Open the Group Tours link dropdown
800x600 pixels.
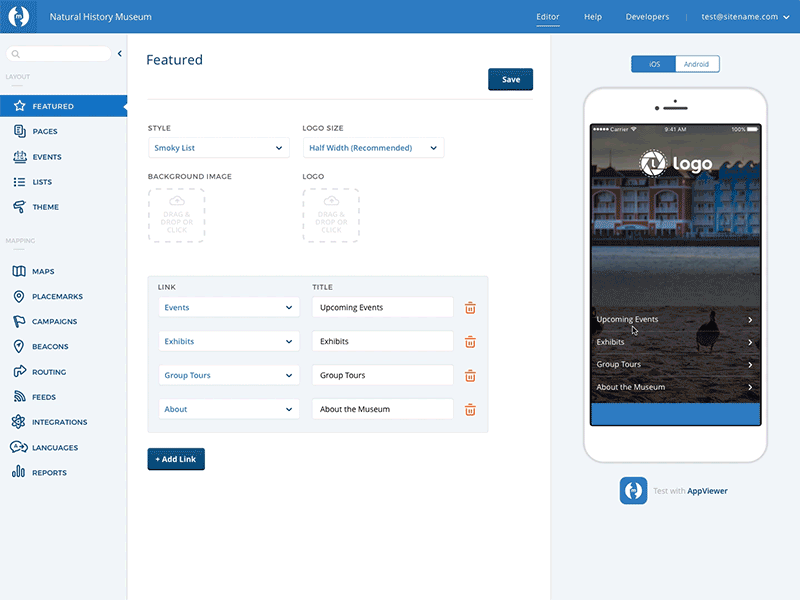tap(229, 375)
